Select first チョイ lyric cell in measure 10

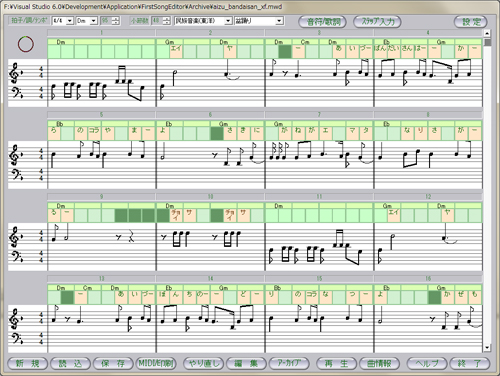coord(176,216)
